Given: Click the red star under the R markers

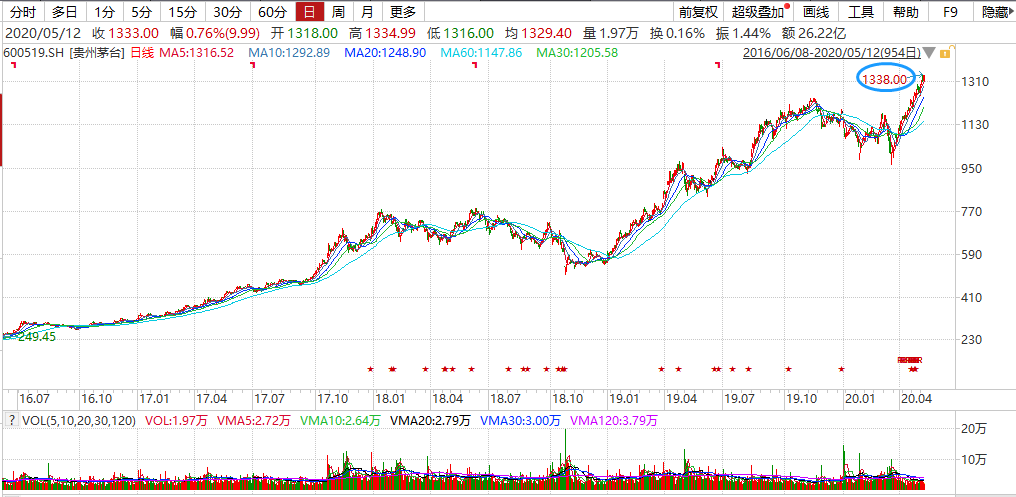Looking at the screenshot, I should click(913, 369).
